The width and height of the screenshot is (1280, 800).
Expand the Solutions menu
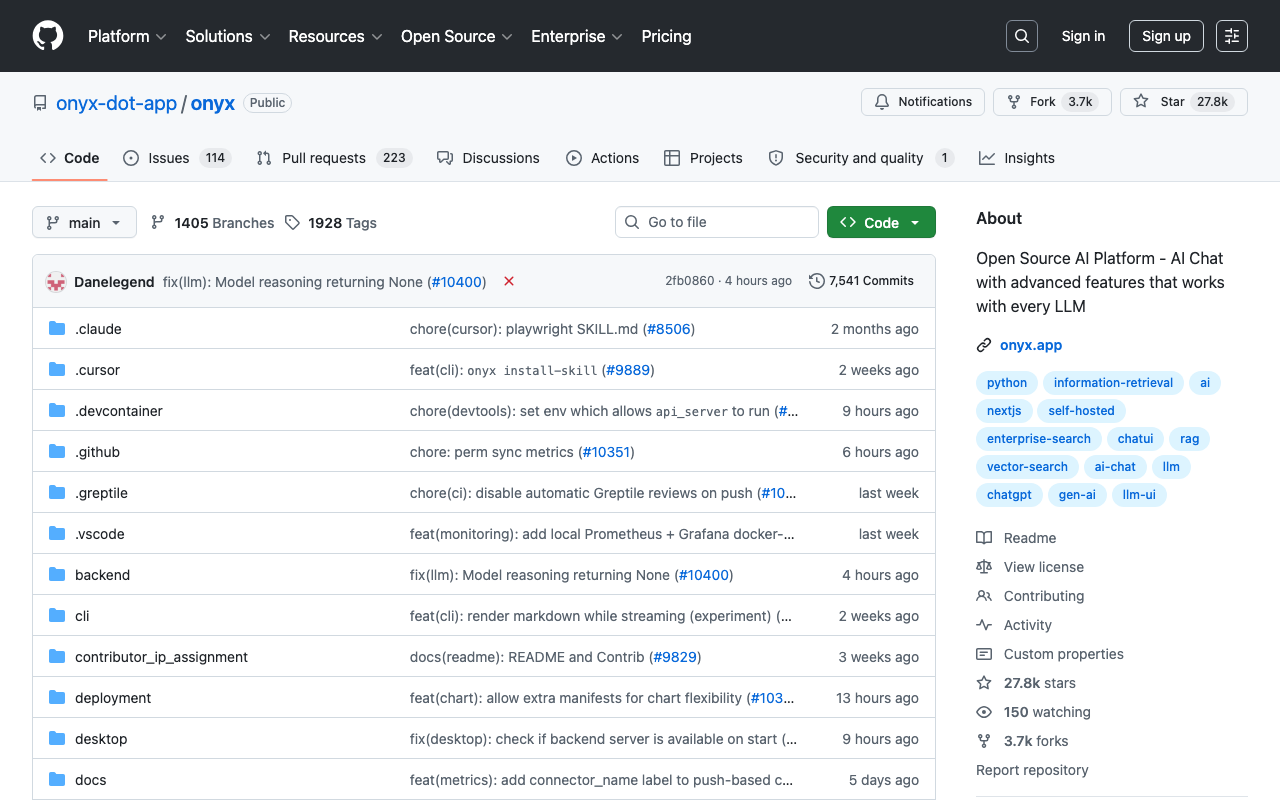pos(228,36)
